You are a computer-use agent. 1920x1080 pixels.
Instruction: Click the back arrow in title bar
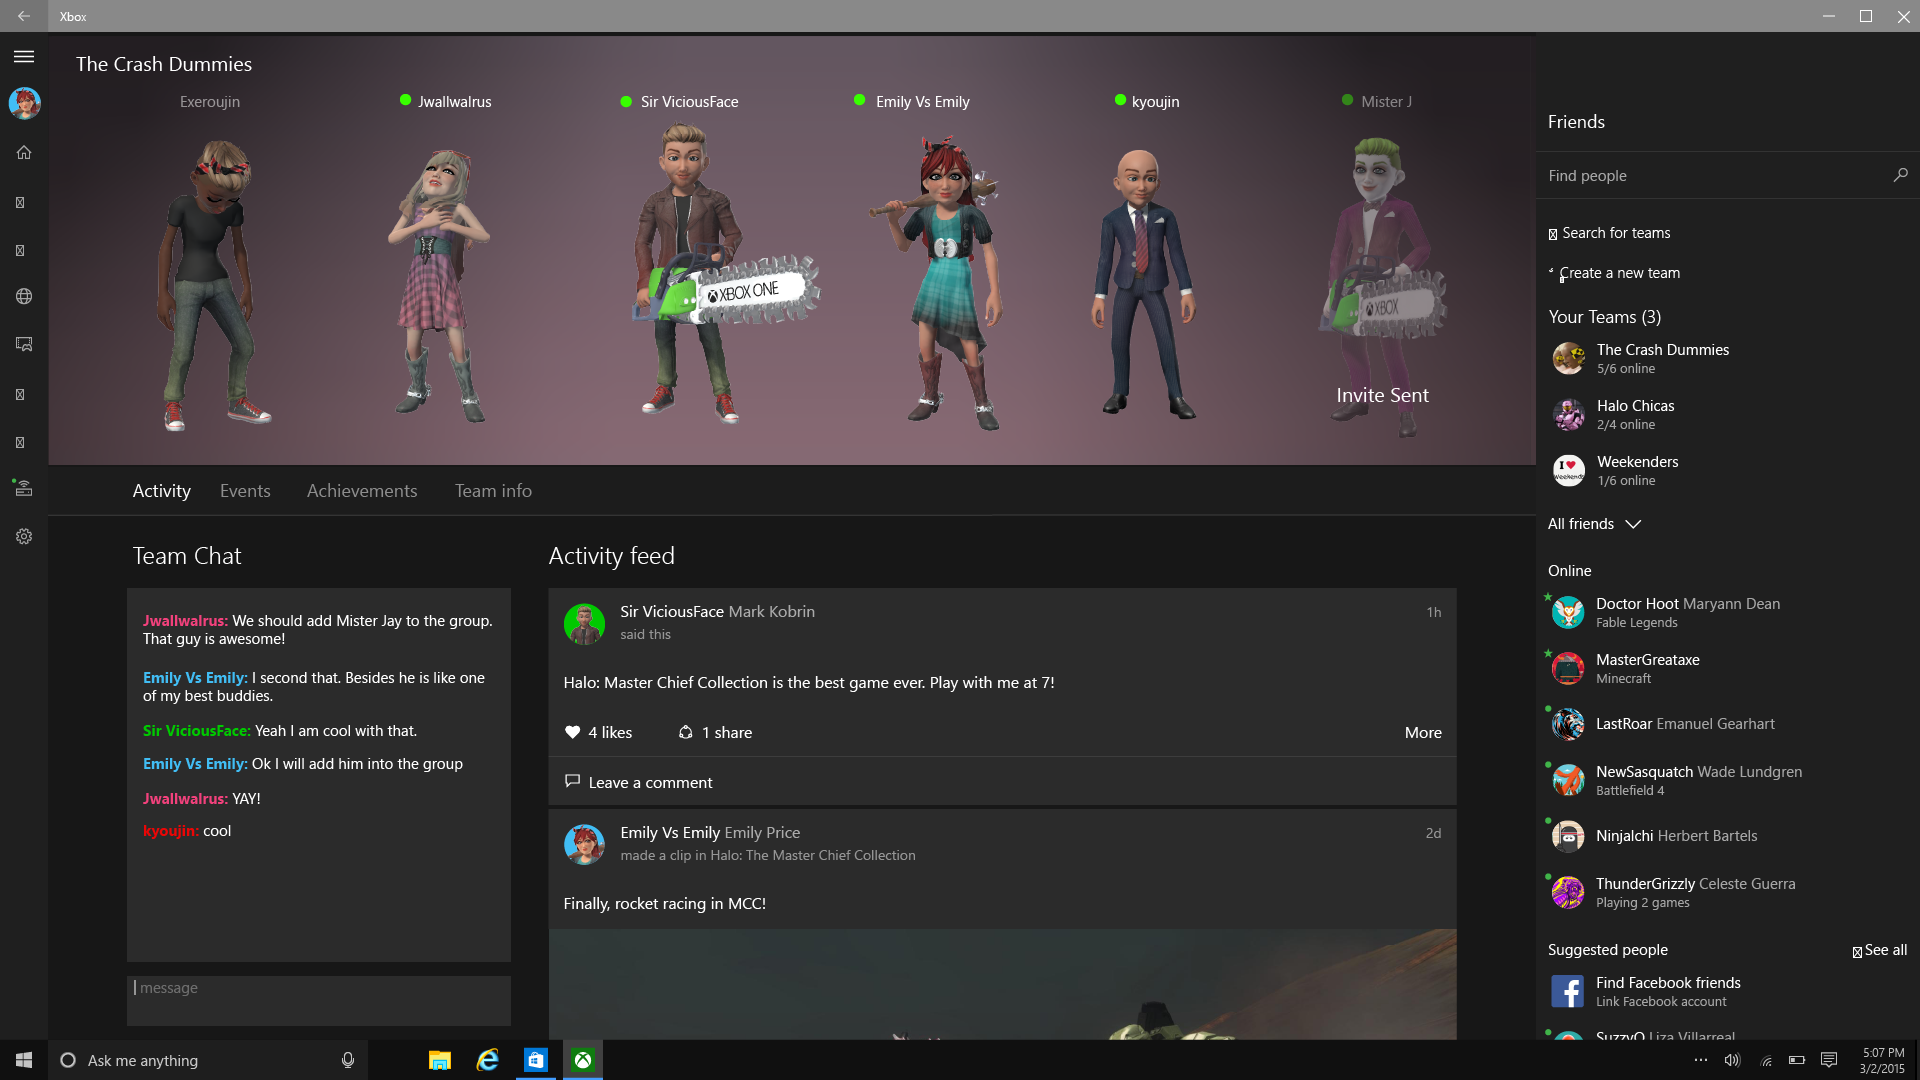(24, 16)
